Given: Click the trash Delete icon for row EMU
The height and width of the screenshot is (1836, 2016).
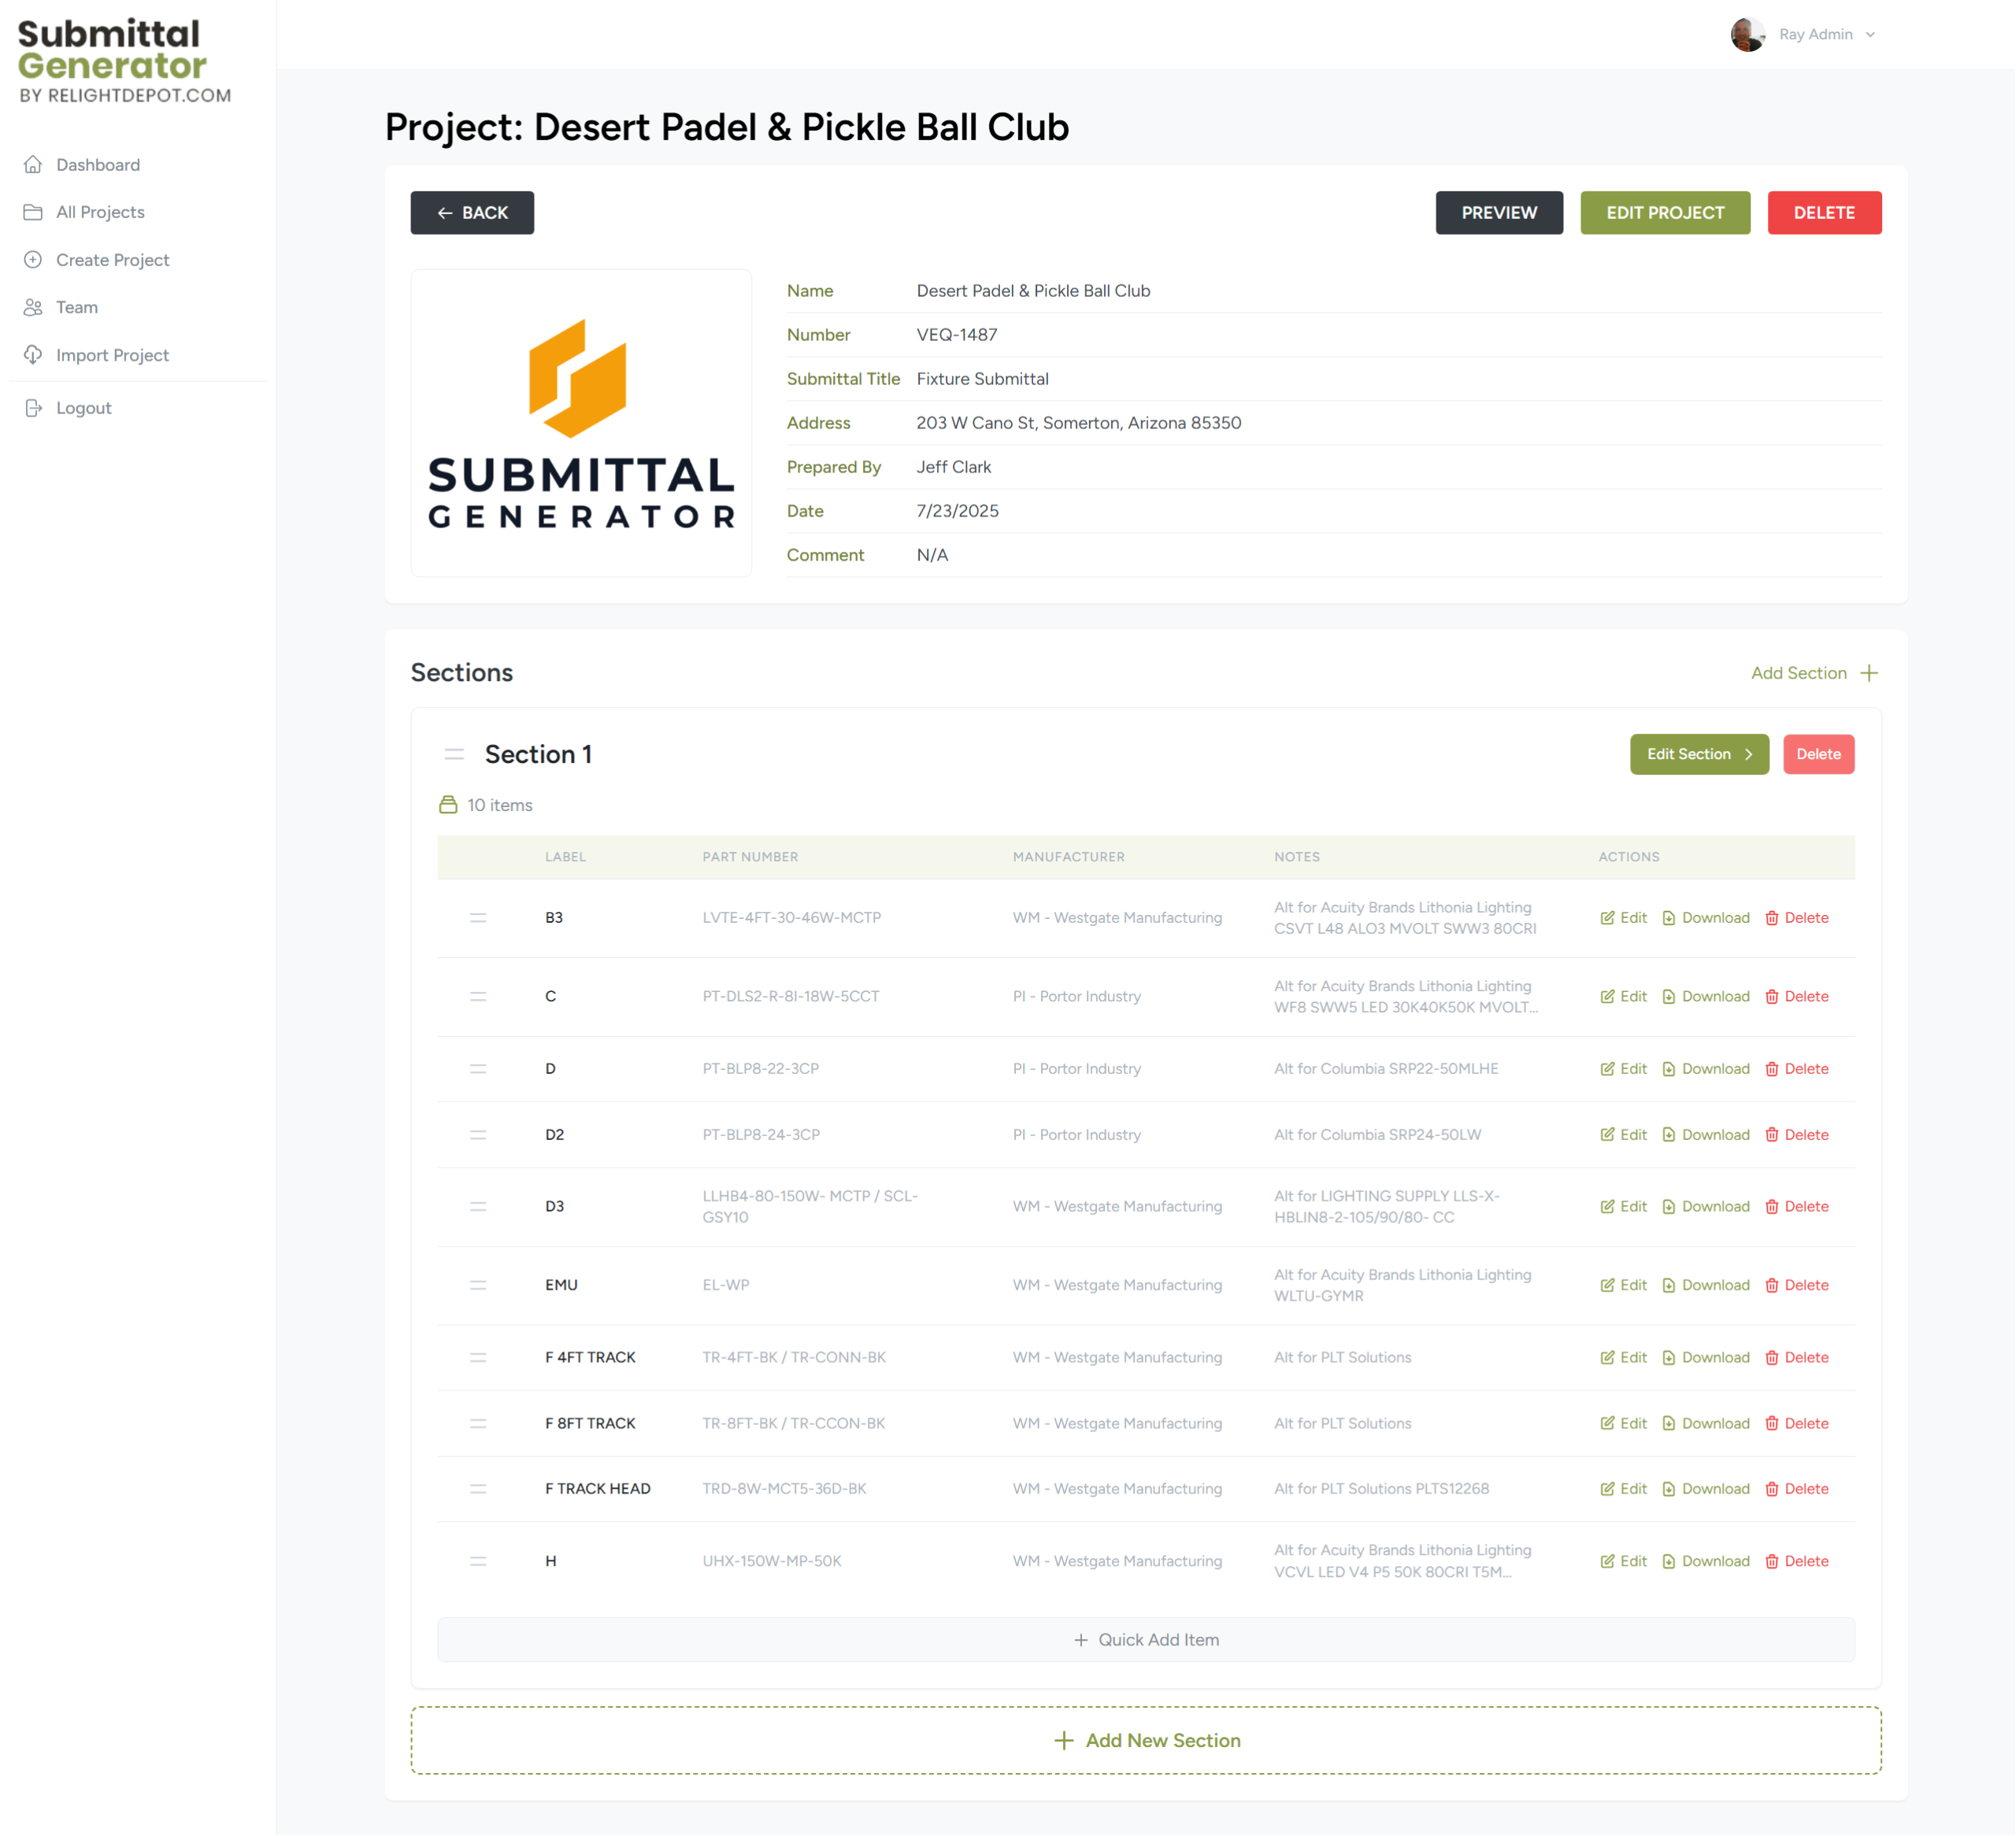Looking at the screenshot, I should (1772, 1285).
